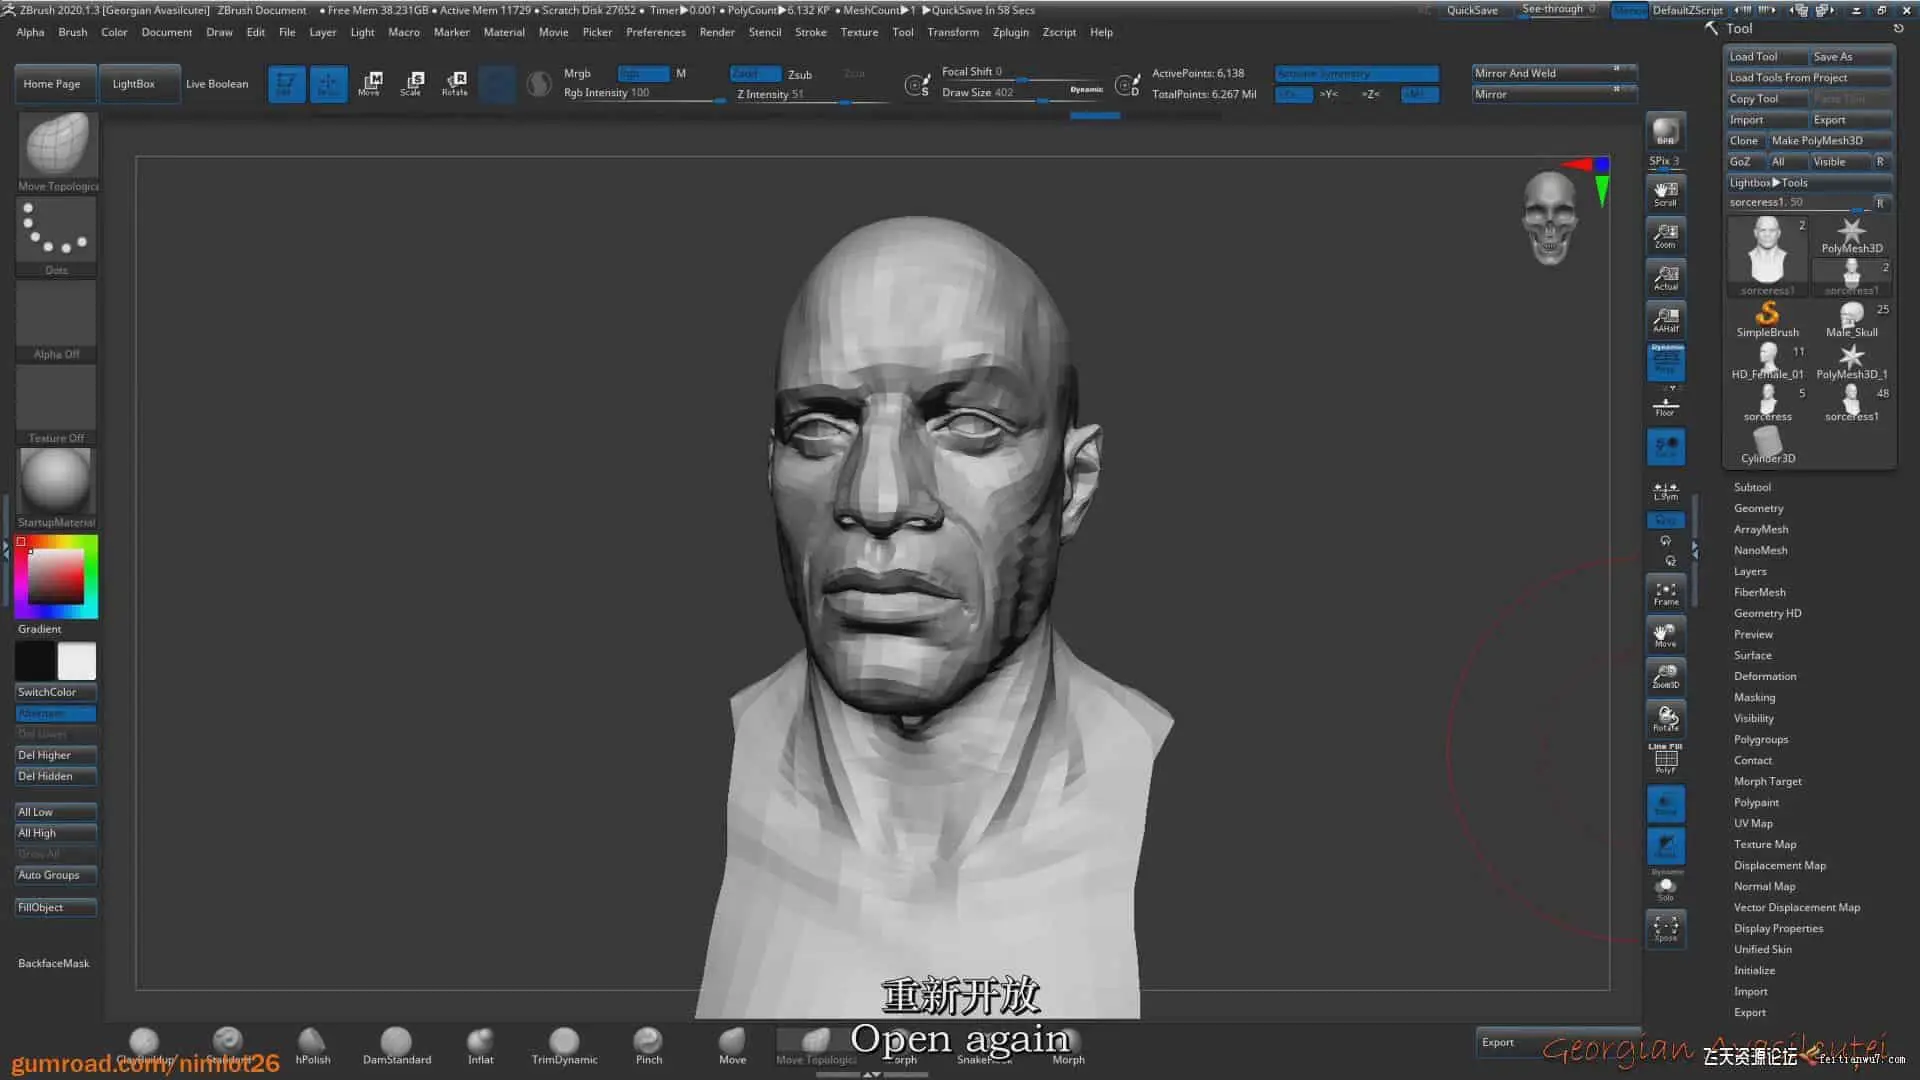Click the Zoom3D navigation icon

click(1665, 677)
